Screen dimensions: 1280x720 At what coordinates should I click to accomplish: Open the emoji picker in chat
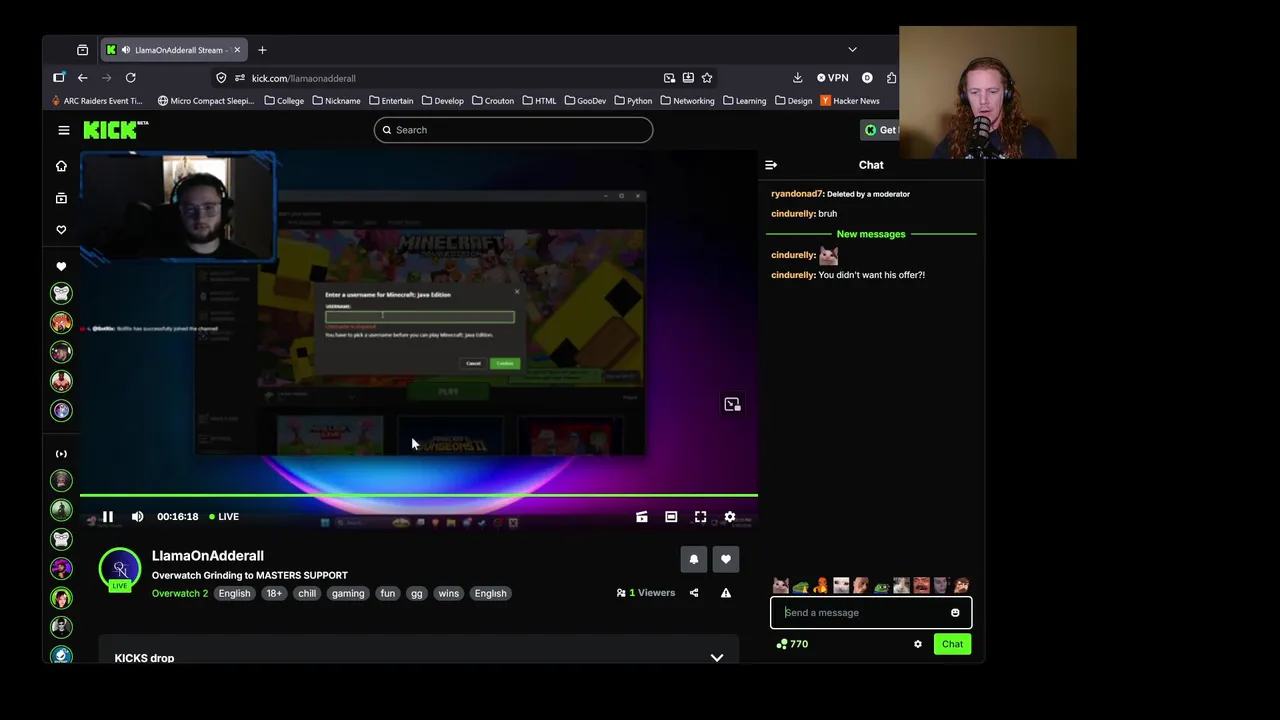click(x=955, y=613)
